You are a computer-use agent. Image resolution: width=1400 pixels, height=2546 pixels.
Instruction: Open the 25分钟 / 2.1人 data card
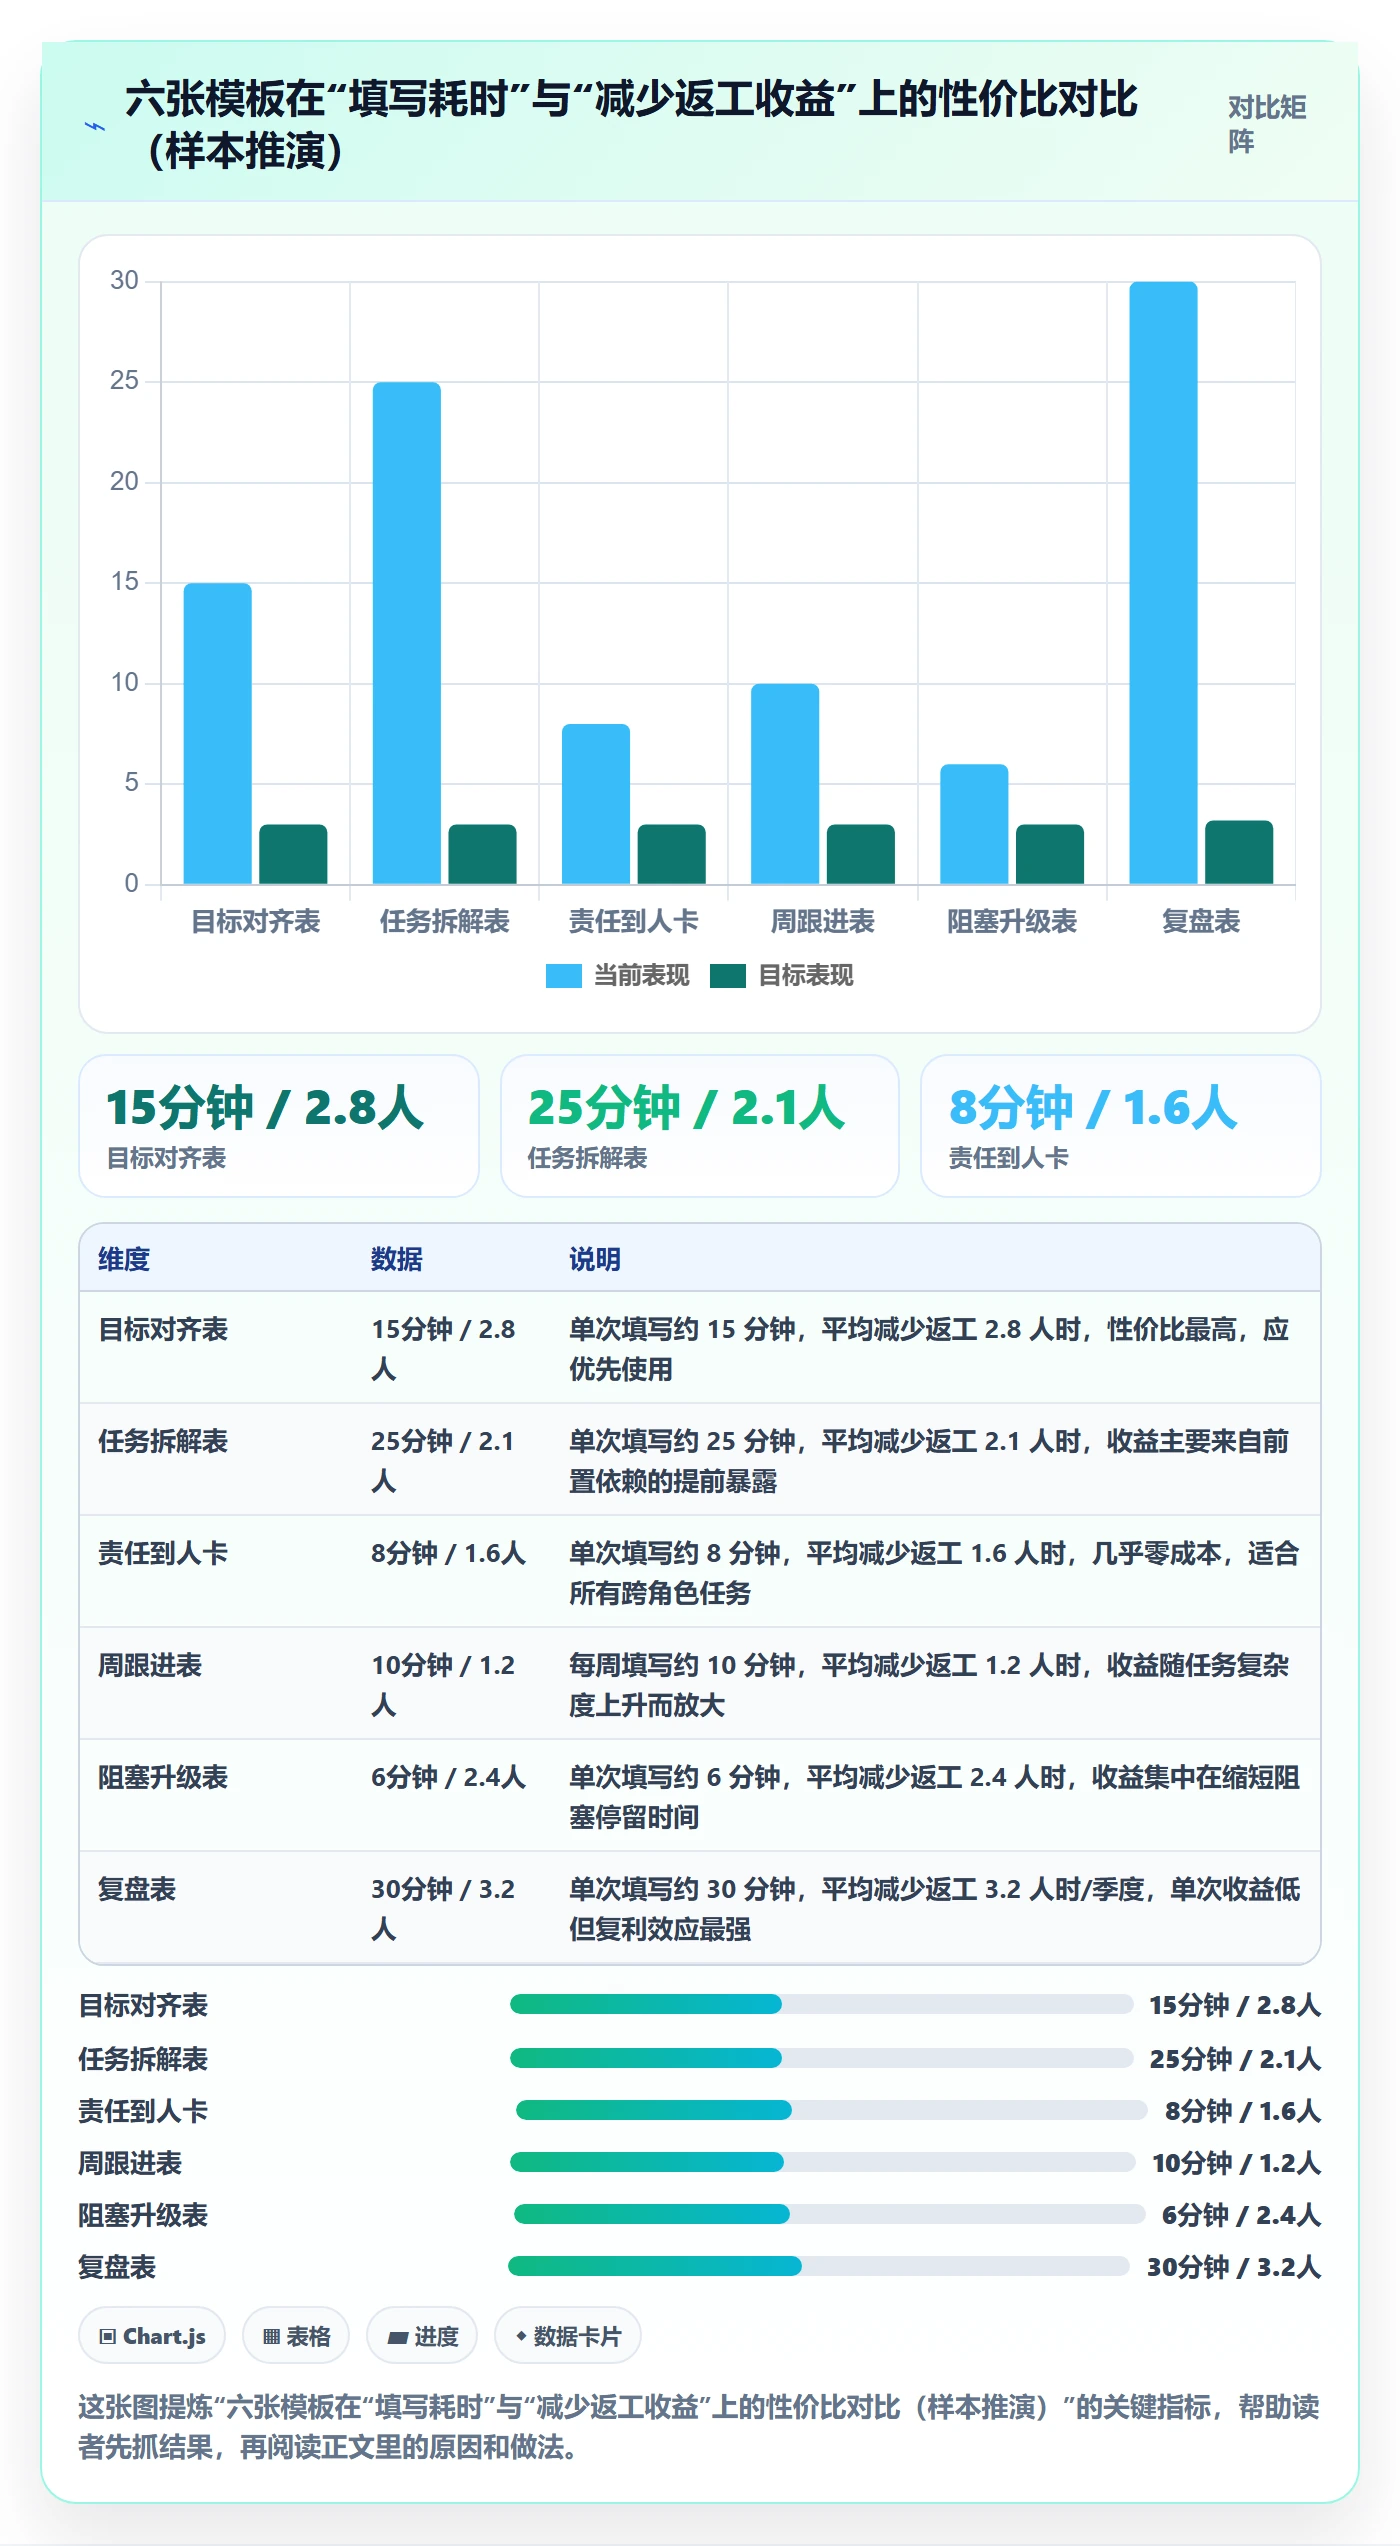(700, 1126)
